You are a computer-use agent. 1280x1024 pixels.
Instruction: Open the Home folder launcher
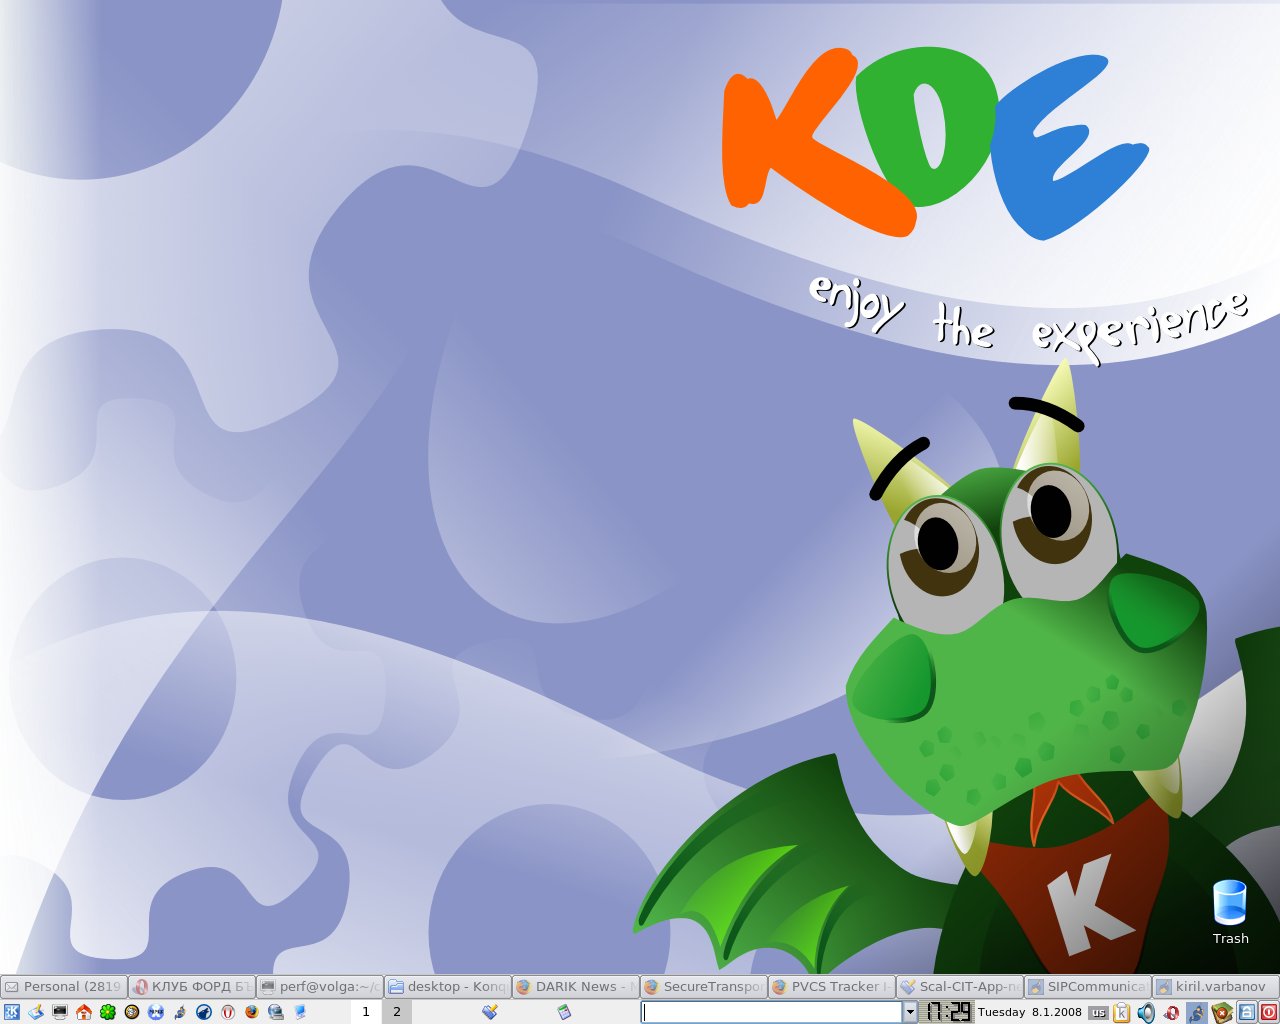pyautogui.click(x=84, y=1012)
